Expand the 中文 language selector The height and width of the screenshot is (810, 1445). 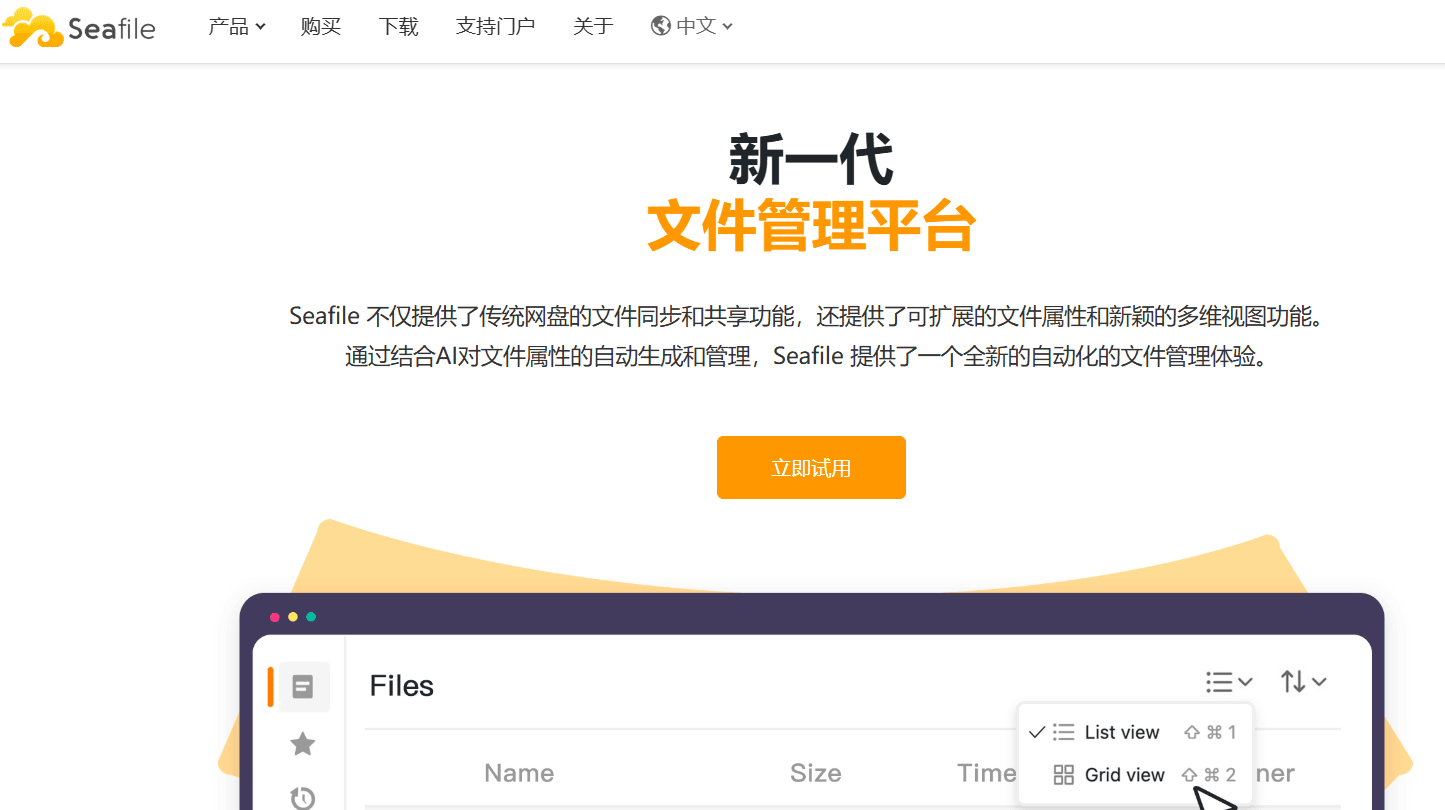(x=692, y=27)
